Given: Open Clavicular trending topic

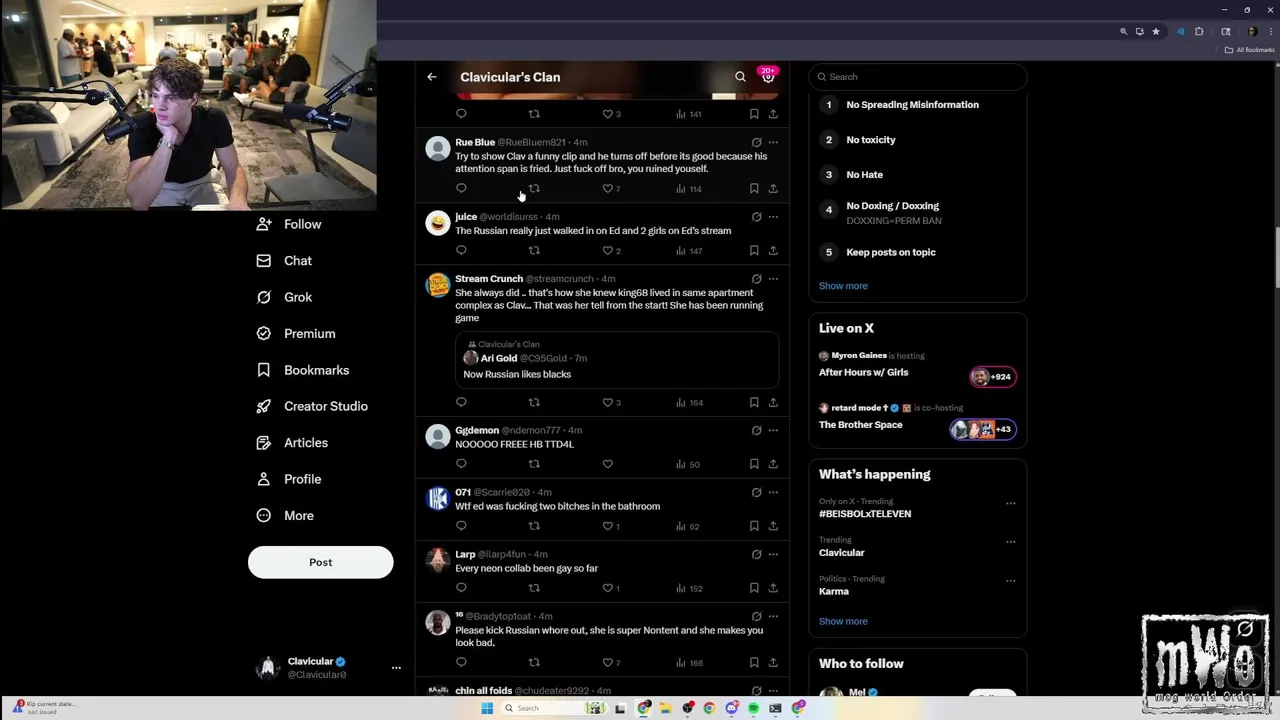Looking at the screenshot, I should coord(842,553).
